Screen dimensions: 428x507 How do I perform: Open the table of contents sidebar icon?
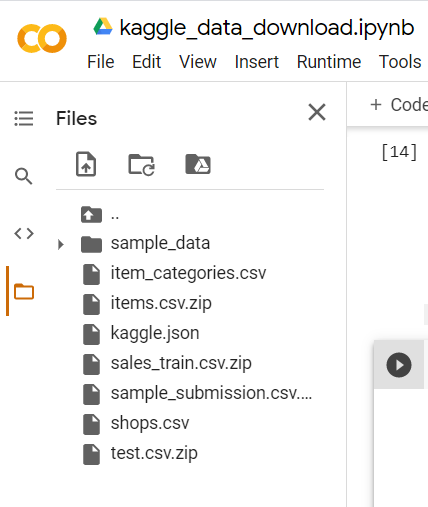point(24,118)
